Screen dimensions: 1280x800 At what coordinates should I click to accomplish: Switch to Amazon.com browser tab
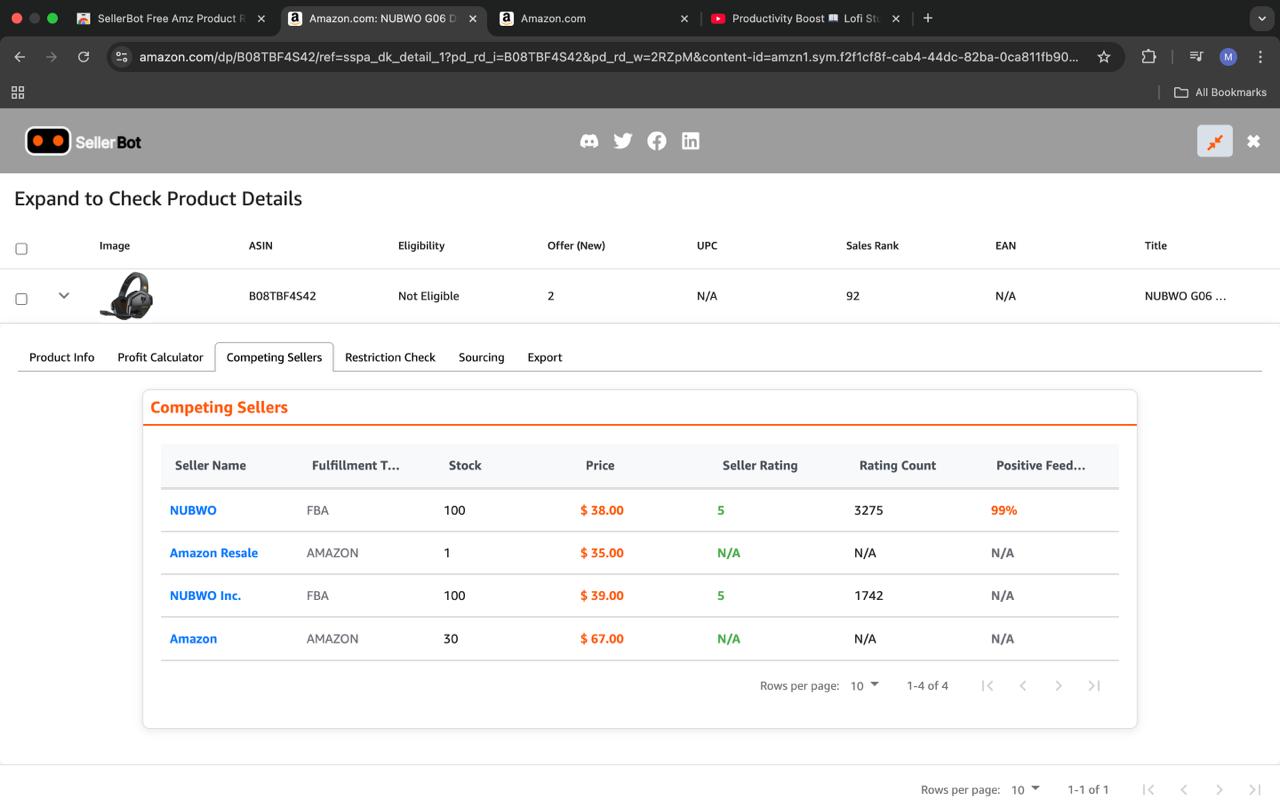tap(594, 18)
